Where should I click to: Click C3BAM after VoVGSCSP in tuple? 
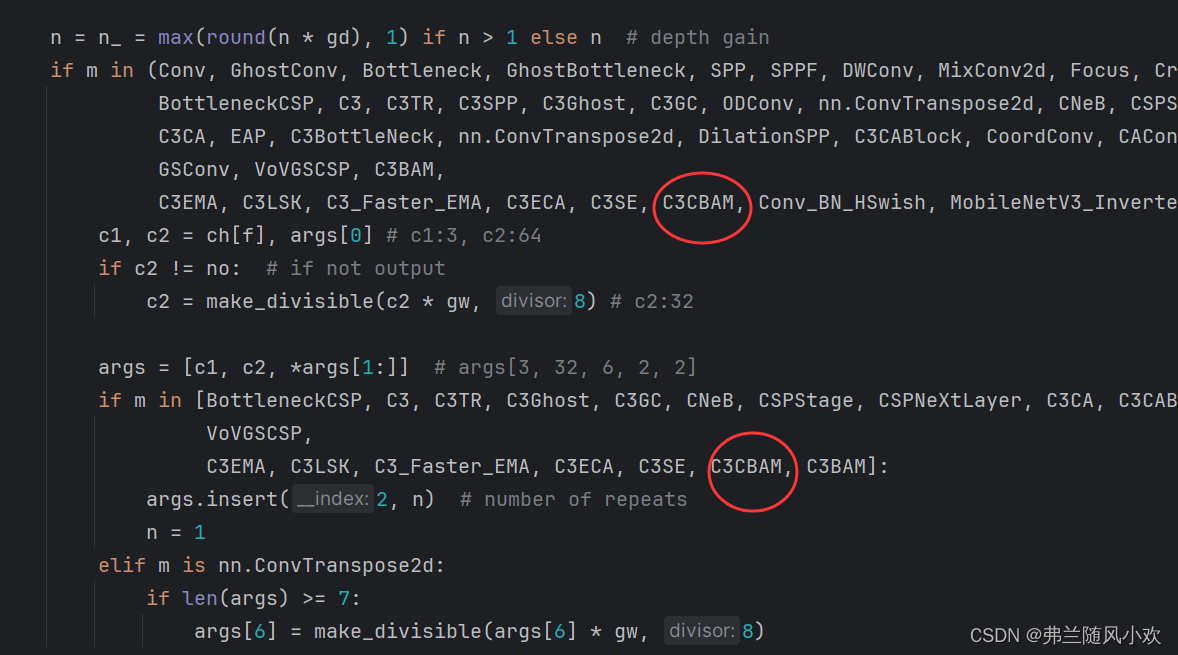(x=404, y=170)
